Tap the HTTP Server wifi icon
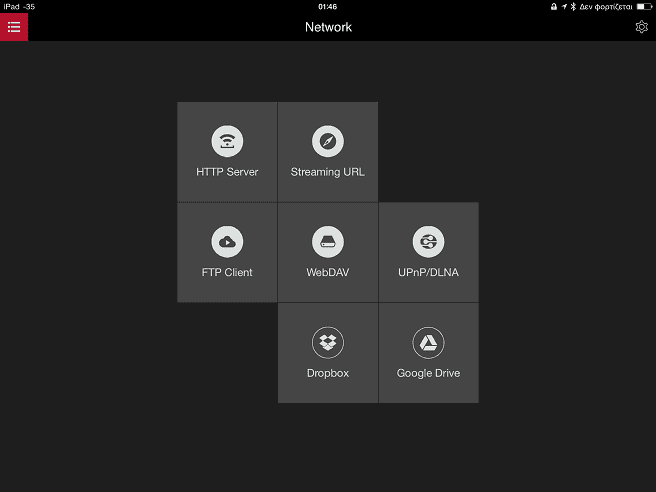Screen dimensions: 656x492 point(227,141)
